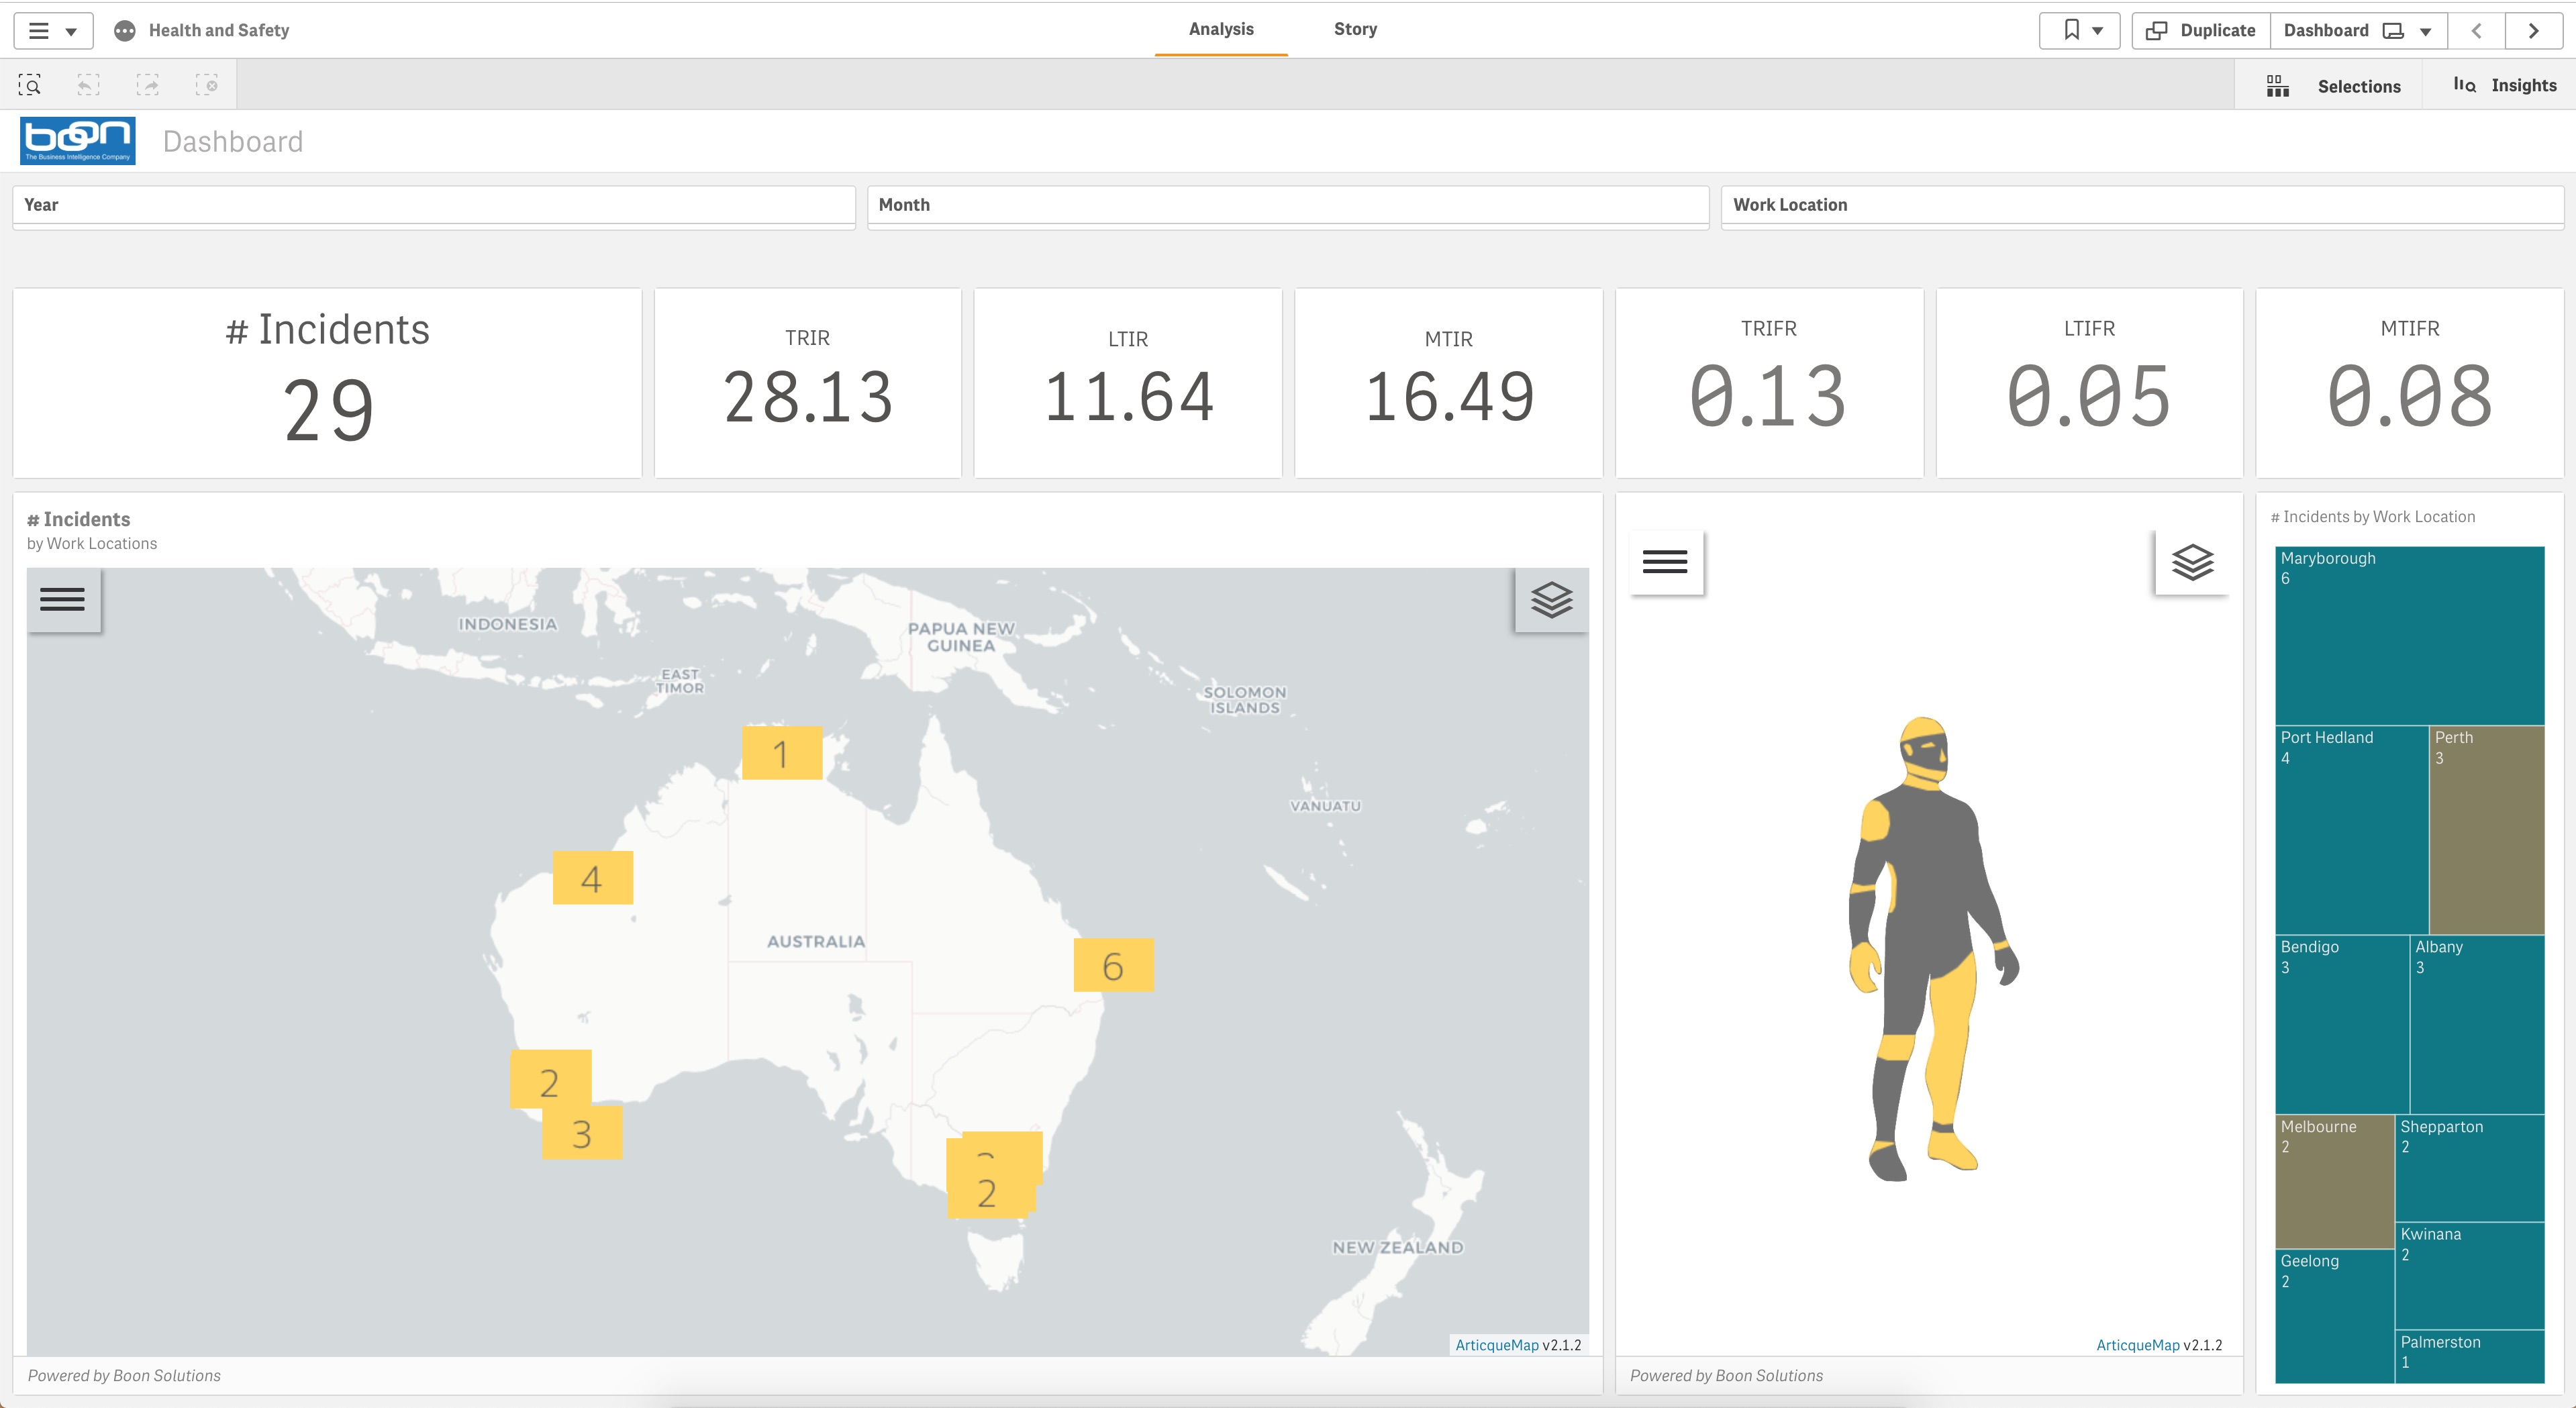This screenshot has height=1408, width=2576.
Task: Clear all selections icon
Action: coord(207,85)
